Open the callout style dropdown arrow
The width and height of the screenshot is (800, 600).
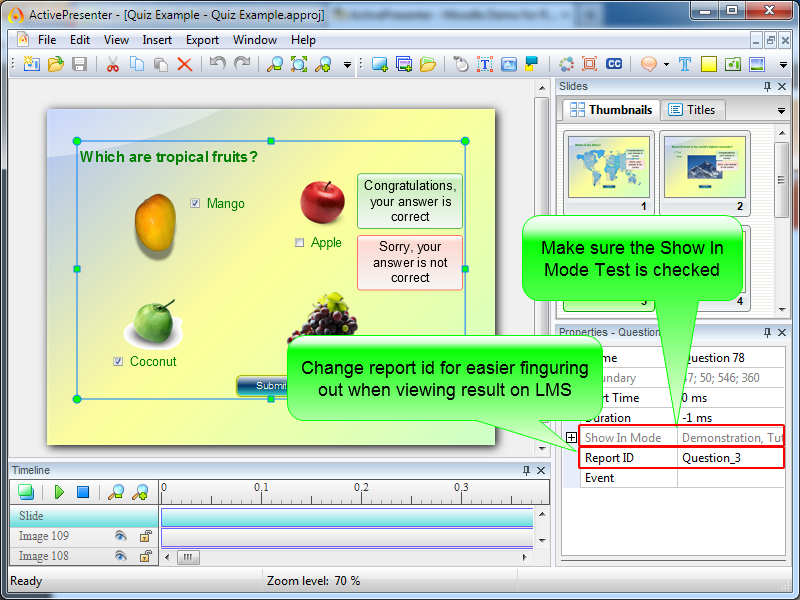pyautogui.click(x=666, y=63)
